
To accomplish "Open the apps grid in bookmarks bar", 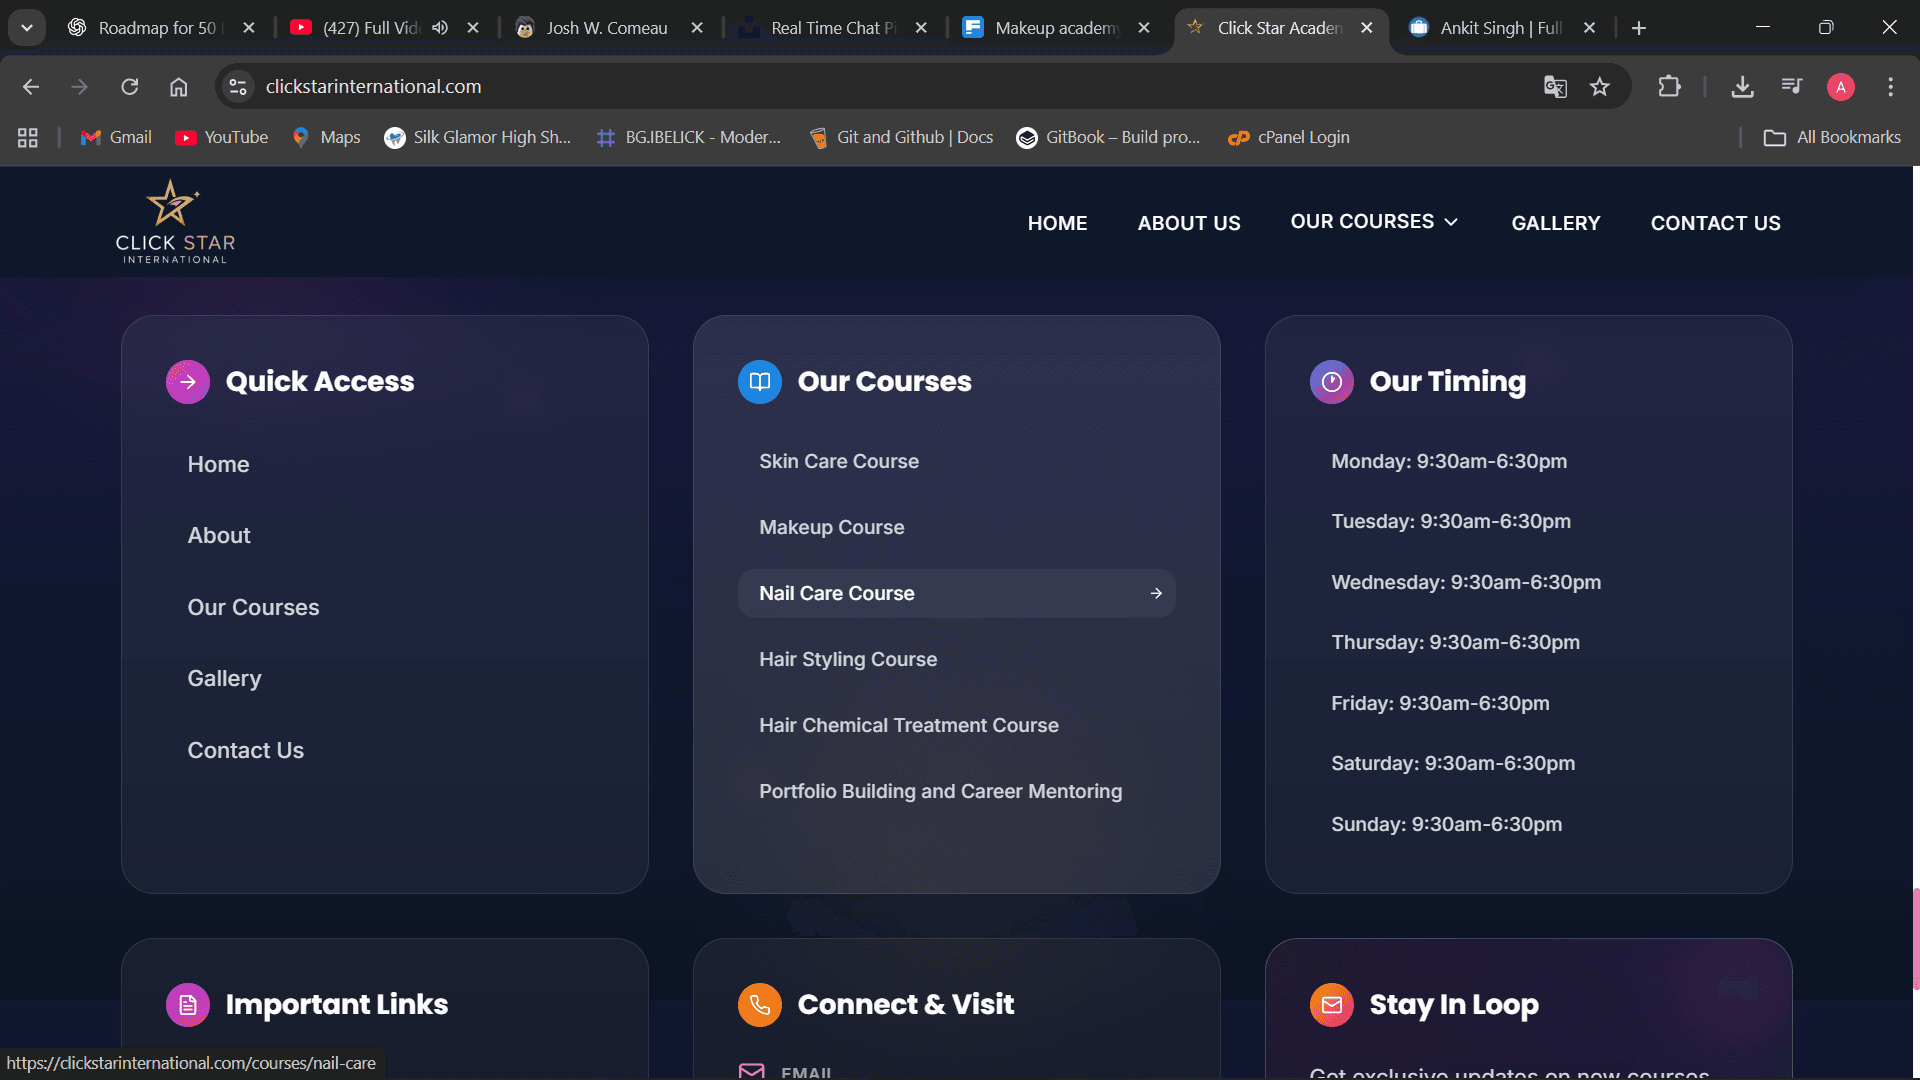I will coord(28,138).
